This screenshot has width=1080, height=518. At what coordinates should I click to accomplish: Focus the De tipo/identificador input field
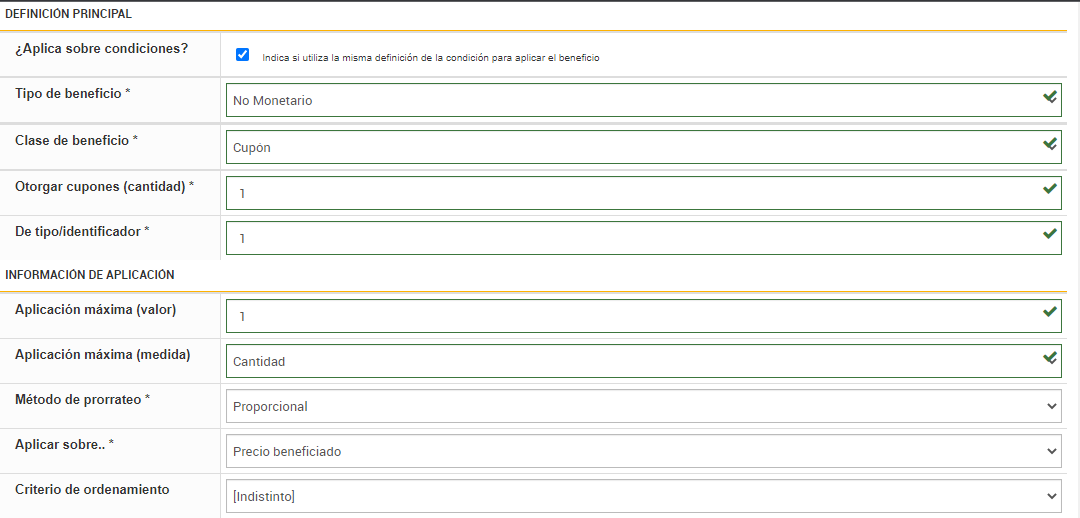(x=630, y=238)
